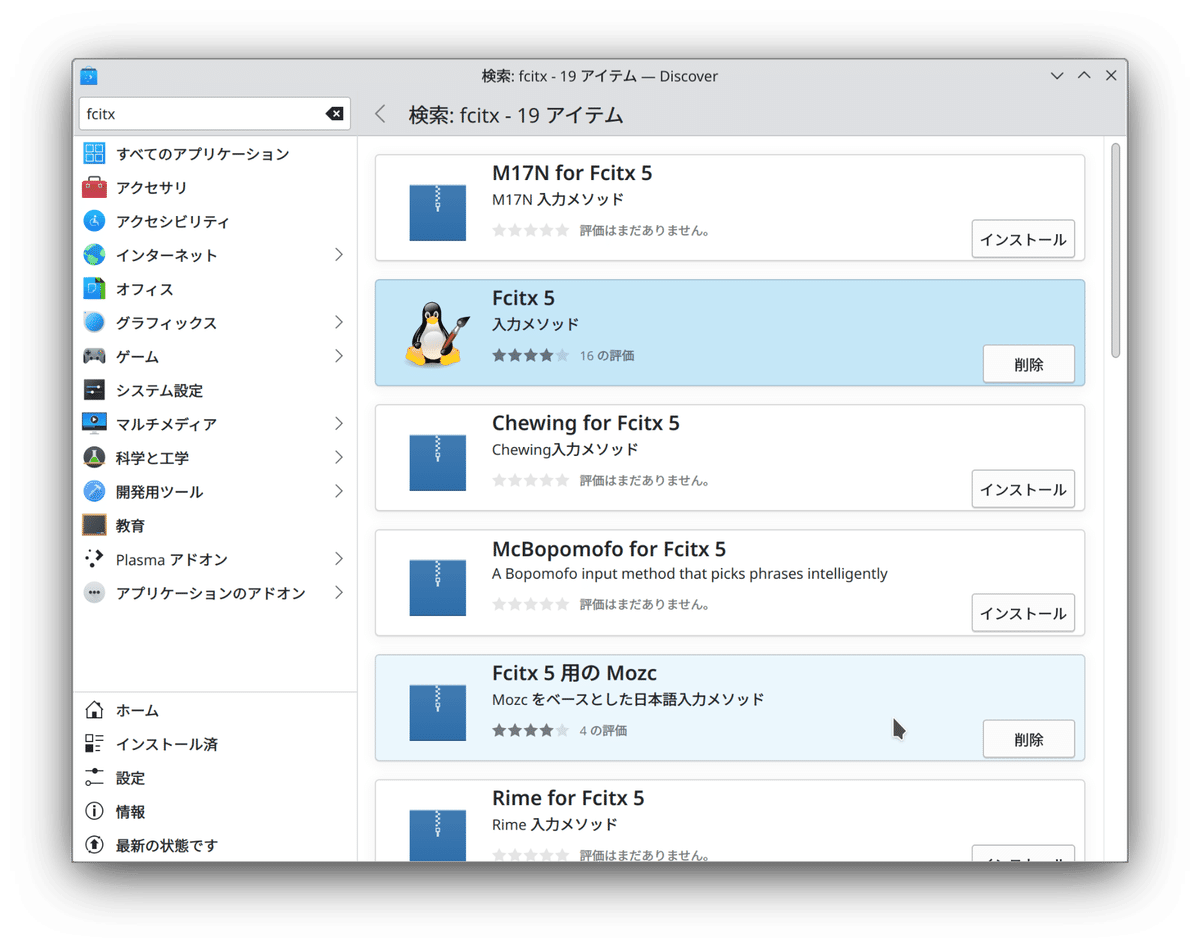The width and height of the screenshot is (1200, 948).
Task: Open the McBopomofo for Fcitx 5 title
Action: [609, 549]
